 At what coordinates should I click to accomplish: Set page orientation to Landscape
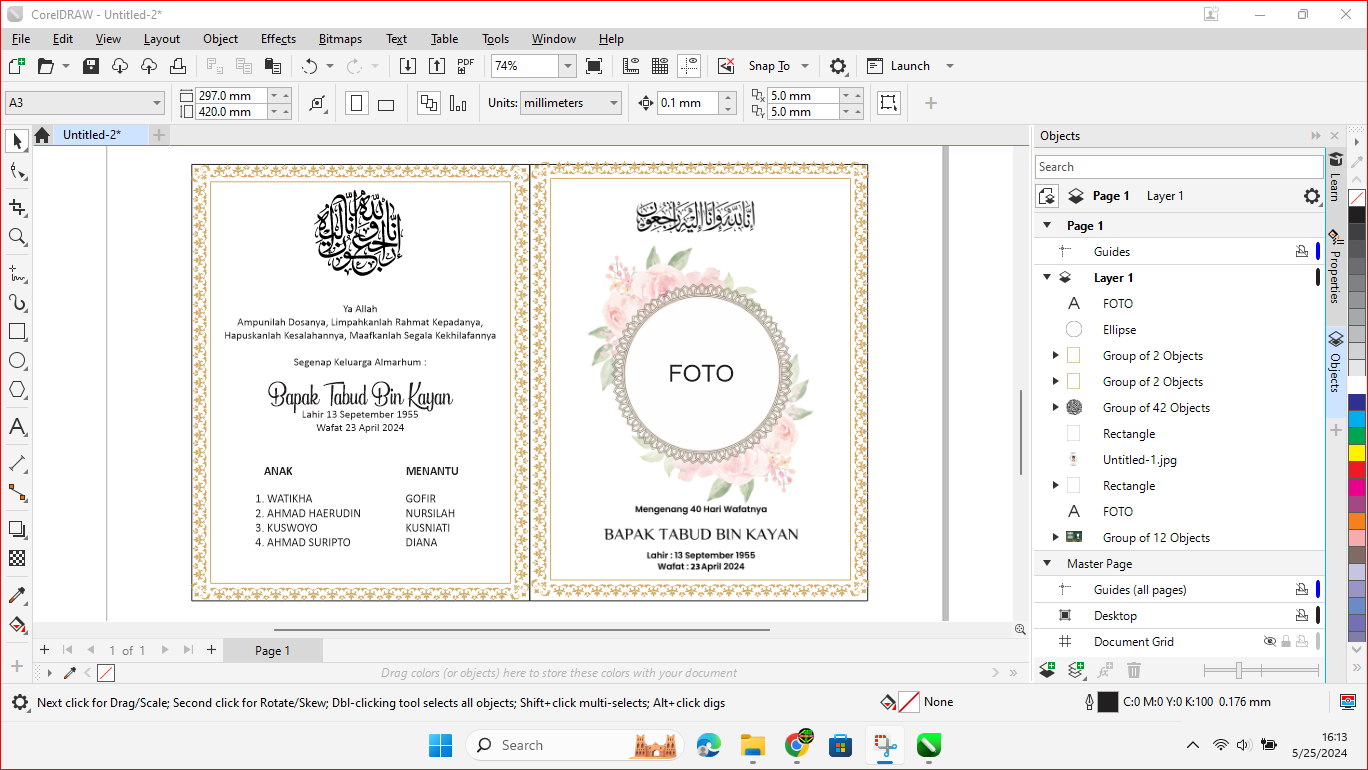point(386,103)
